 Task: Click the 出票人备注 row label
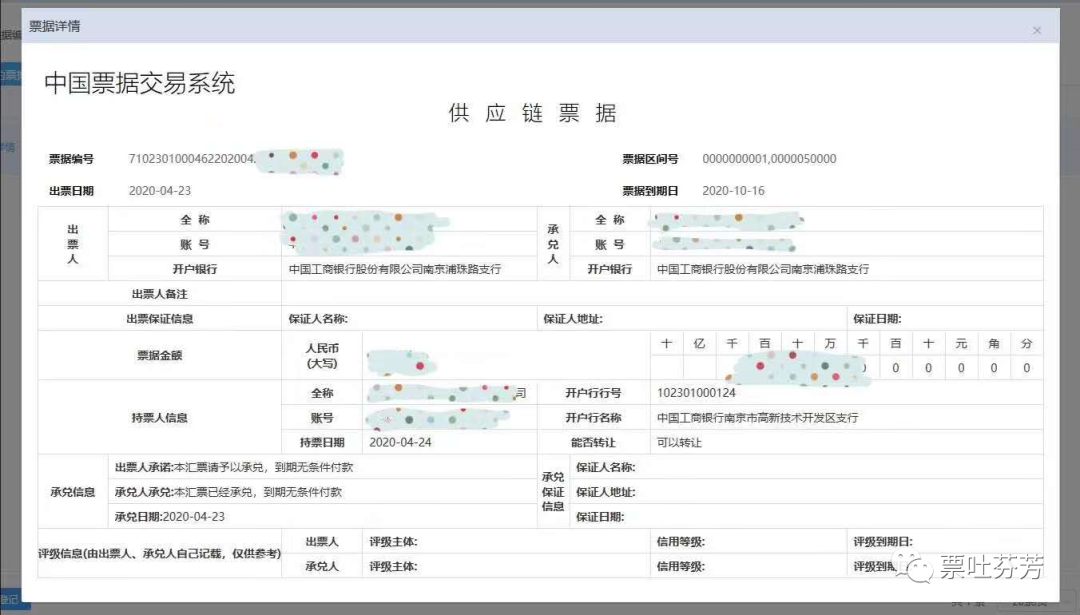click(x=160, y=294)
